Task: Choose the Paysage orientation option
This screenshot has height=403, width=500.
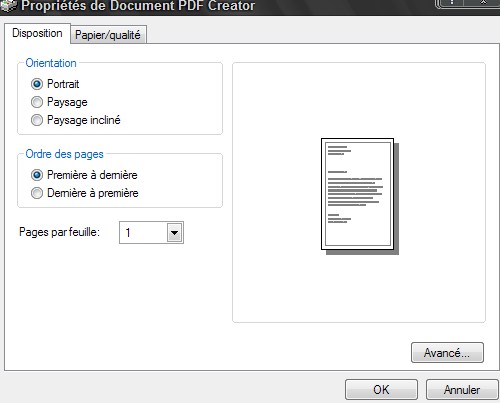Action: pyautogui.click(x=37, y=102)
